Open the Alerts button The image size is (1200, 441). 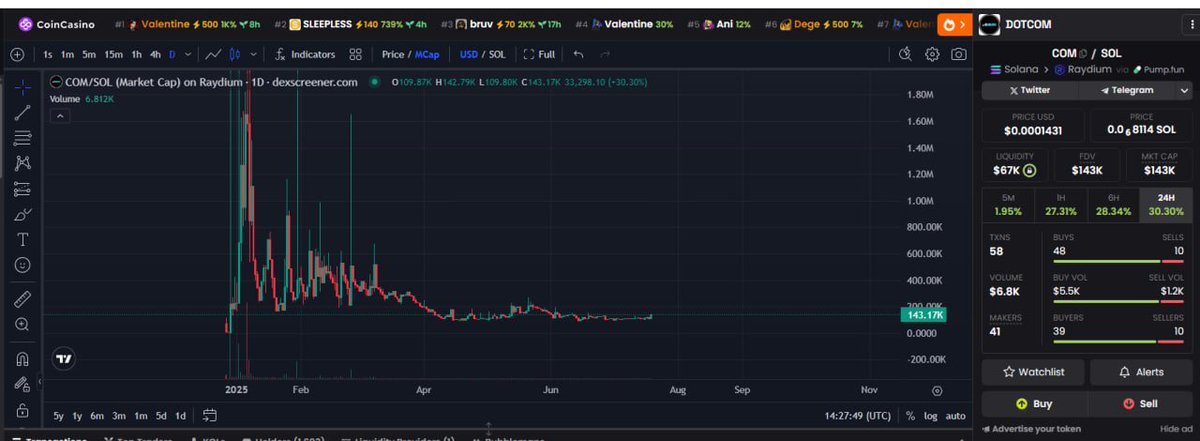[x=1140, y=372]
